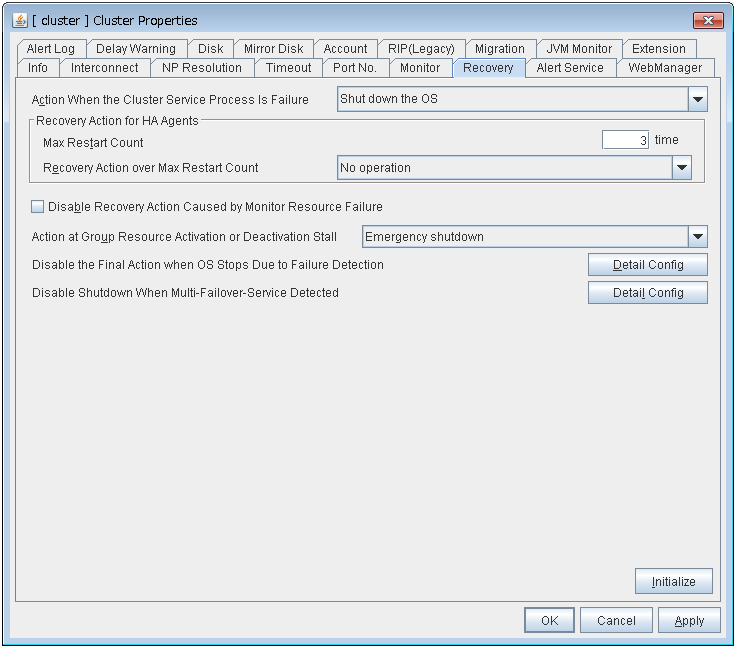Switch to the Interconnect tab
The width and height of the screenshot is (736, 648).
coord(105,68)
